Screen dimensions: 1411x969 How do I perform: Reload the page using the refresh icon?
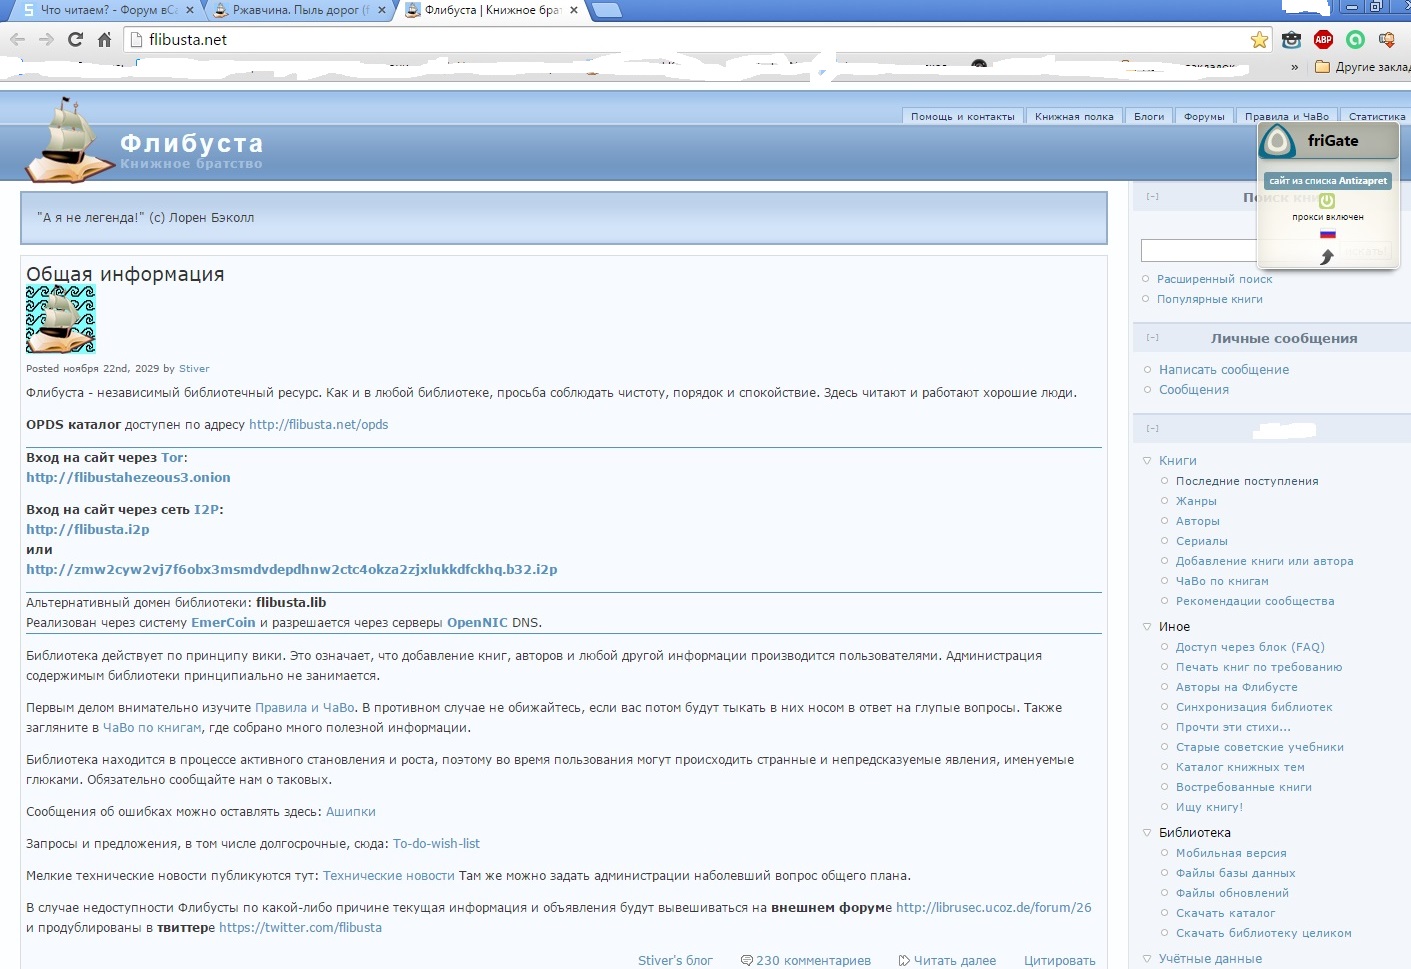click(x=75, y=40)
